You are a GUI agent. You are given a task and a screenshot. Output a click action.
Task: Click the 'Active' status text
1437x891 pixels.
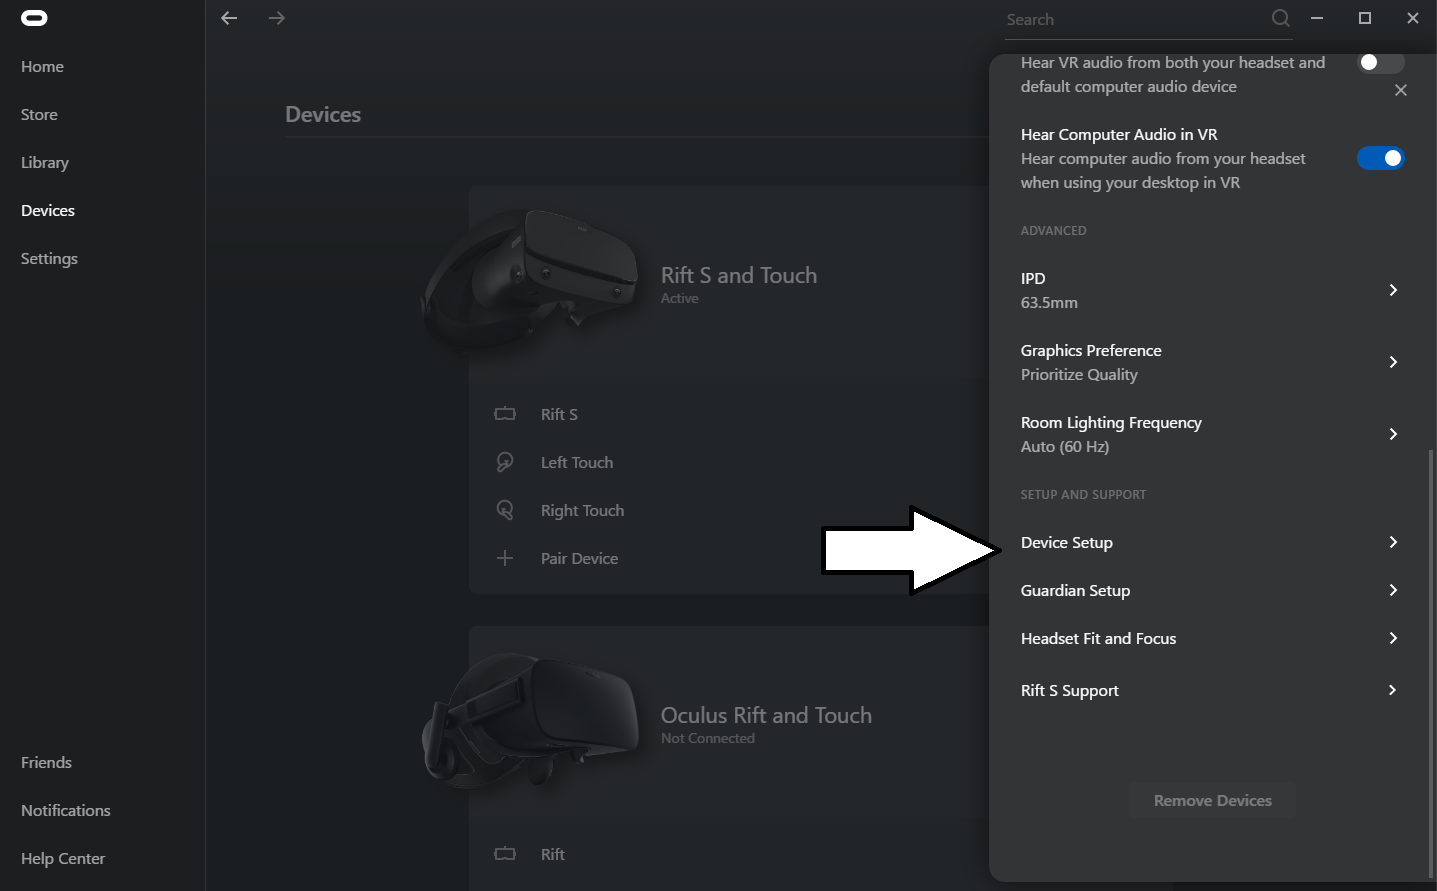point(679,298)
